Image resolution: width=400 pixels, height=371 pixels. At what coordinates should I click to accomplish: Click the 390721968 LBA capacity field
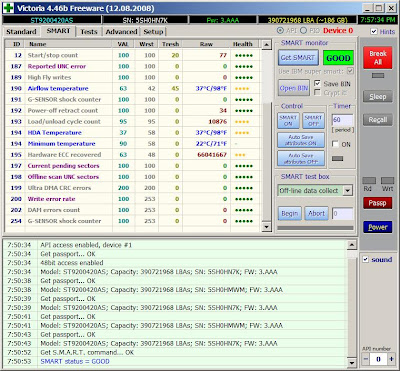(x=307, y=20)
